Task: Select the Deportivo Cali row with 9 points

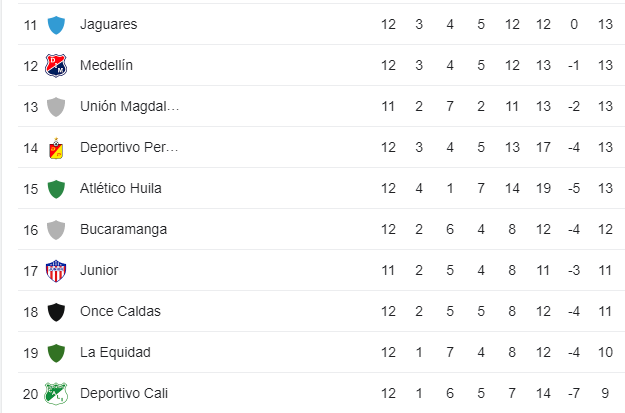Action: 321,393
